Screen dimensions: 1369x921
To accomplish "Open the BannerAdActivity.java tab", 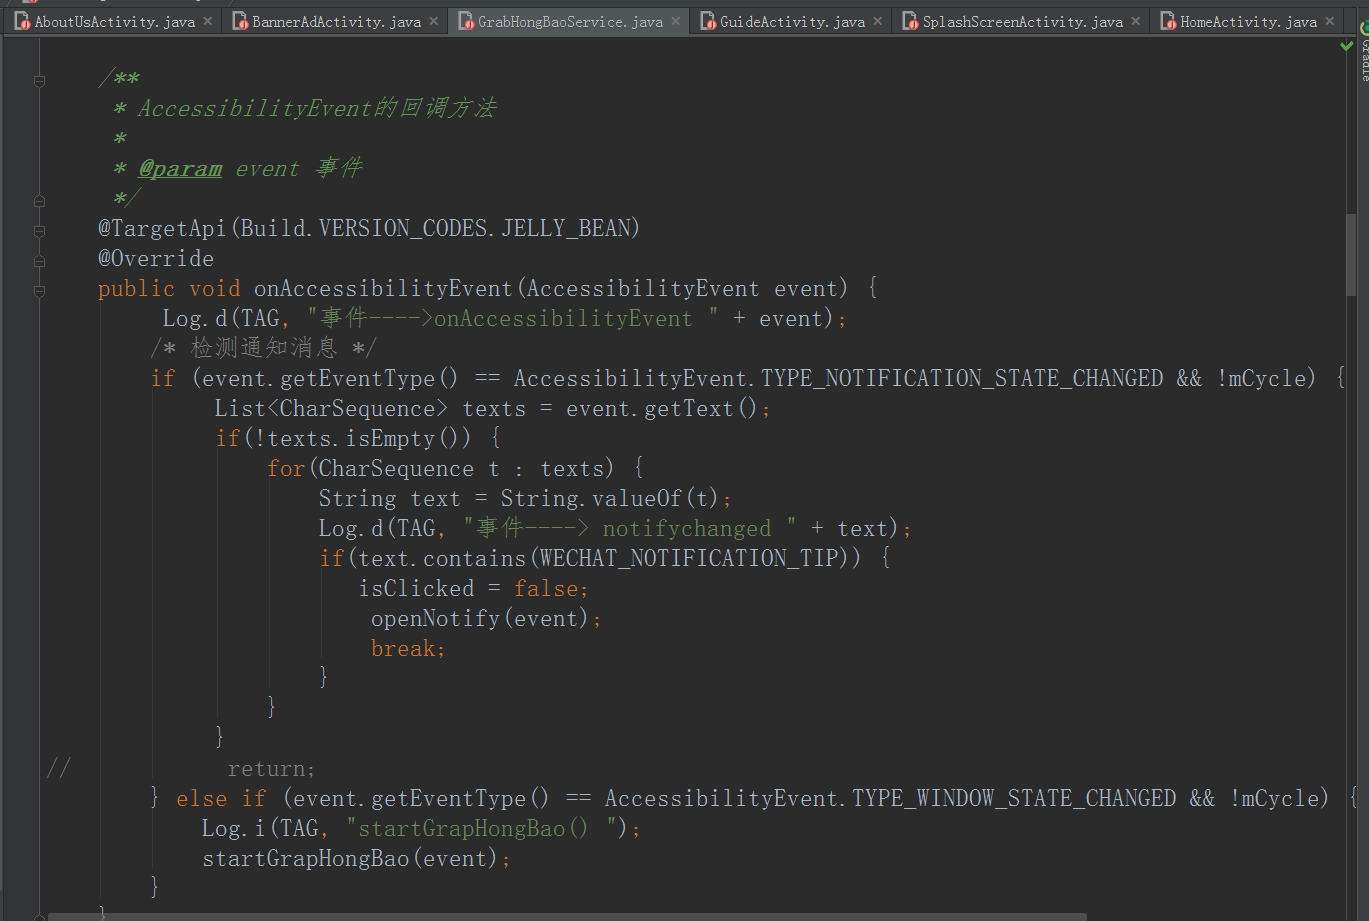I will tap(336, 21).
